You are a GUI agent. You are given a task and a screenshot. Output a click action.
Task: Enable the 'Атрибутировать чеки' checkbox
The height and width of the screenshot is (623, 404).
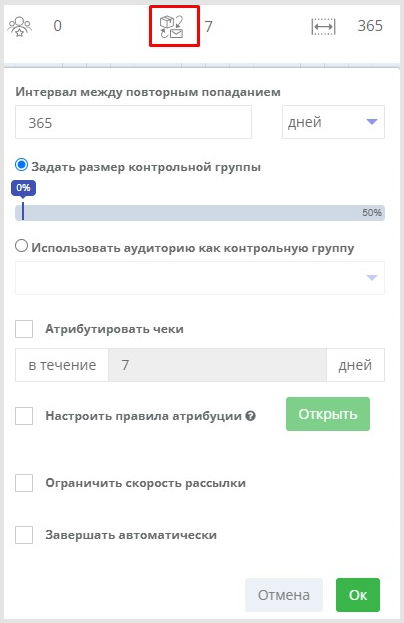pyautogui.click(x=24, y=329)
